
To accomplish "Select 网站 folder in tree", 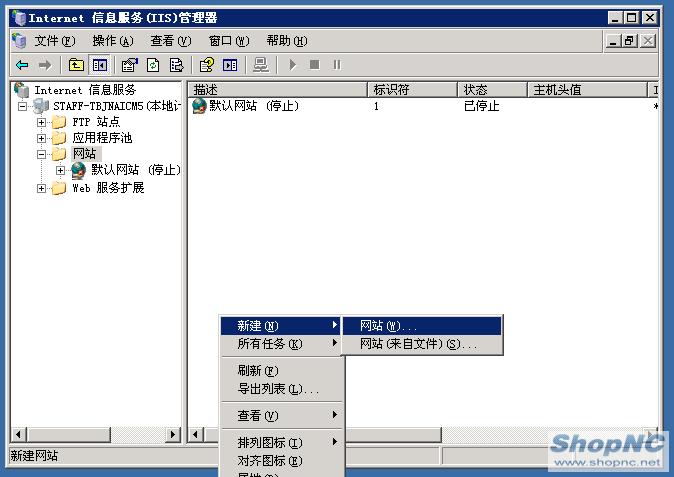I will point(85,154).
